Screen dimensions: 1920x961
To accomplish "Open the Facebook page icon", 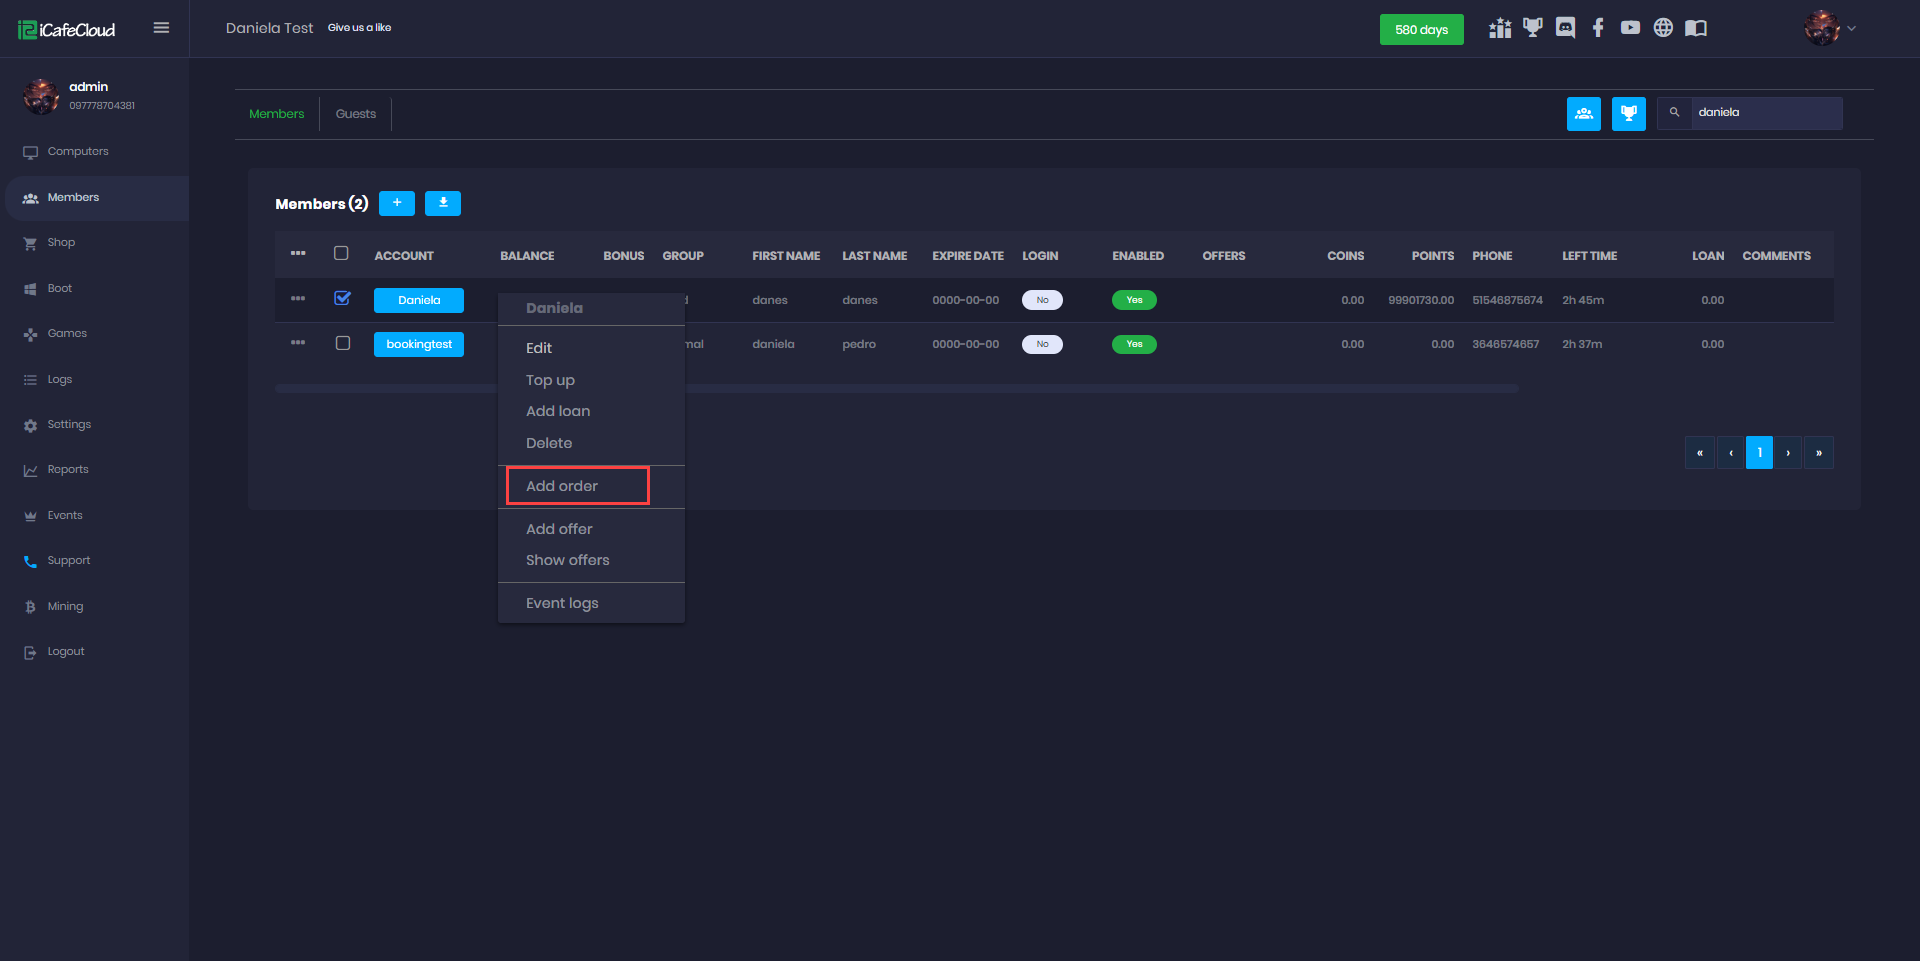I will point(1598,28).
